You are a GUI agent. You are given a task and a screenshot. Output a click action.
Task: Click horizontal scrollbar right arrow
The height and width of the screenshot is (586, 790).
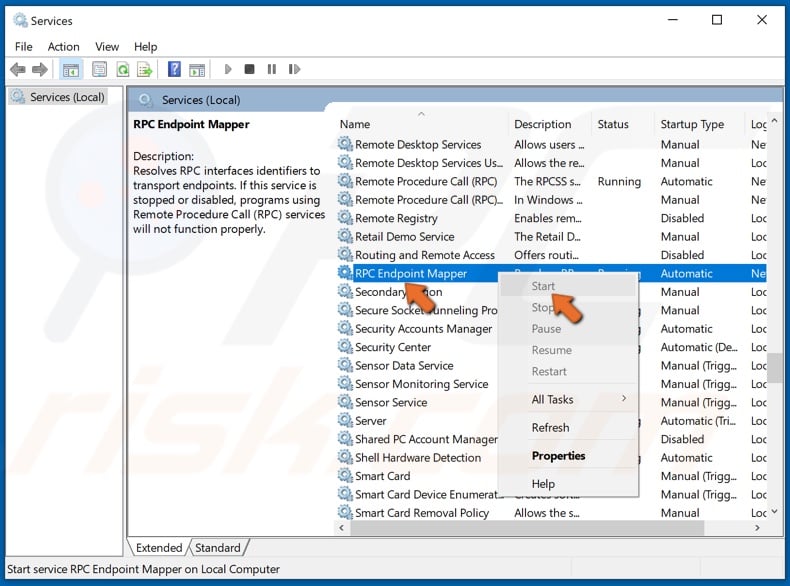[x=757, y=528]
